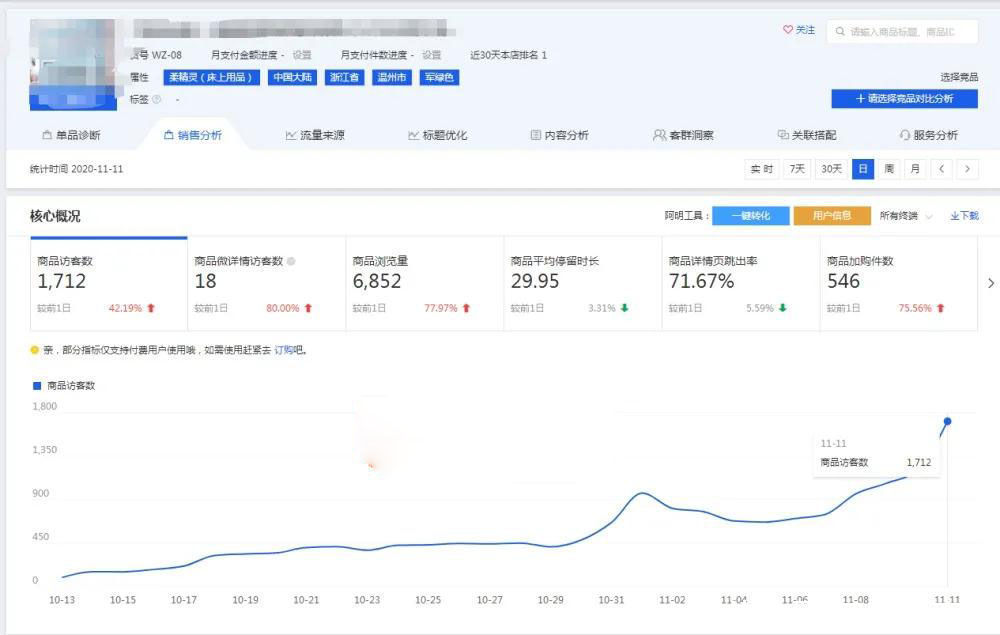Switch the time period to 周 week view
This screenshot has width=1000, height=635.
[889, 169]
